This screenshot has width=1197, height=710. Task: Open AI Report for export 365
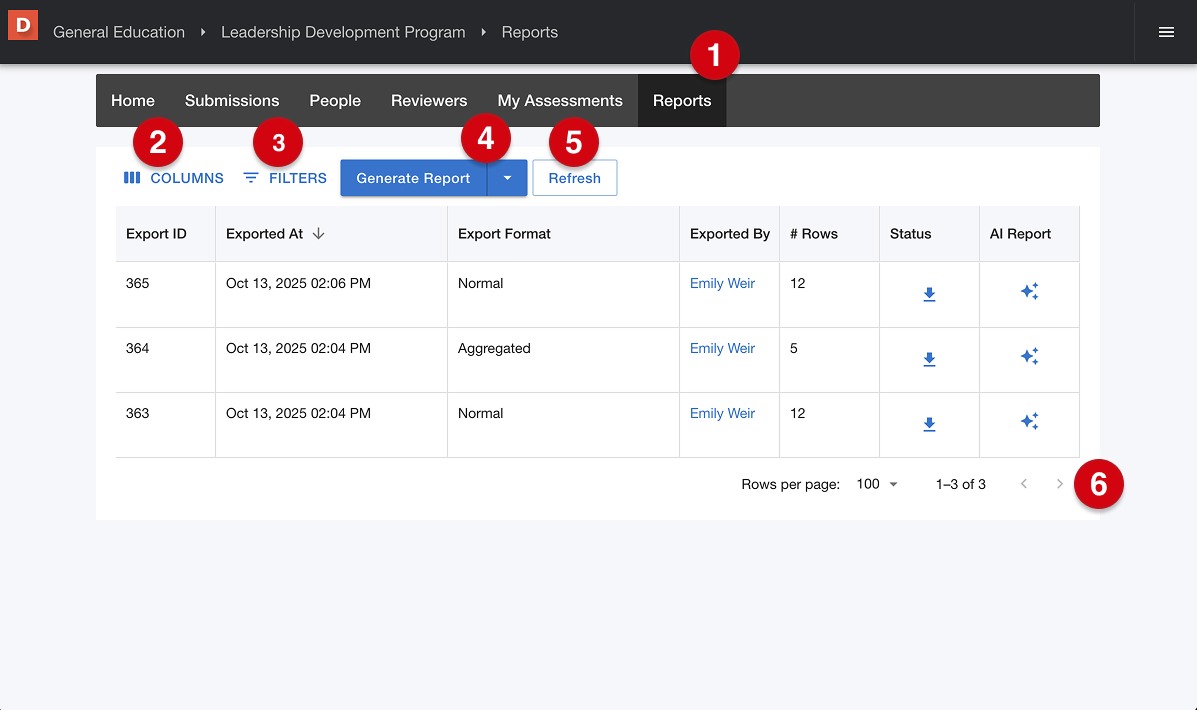[1029, 292]
